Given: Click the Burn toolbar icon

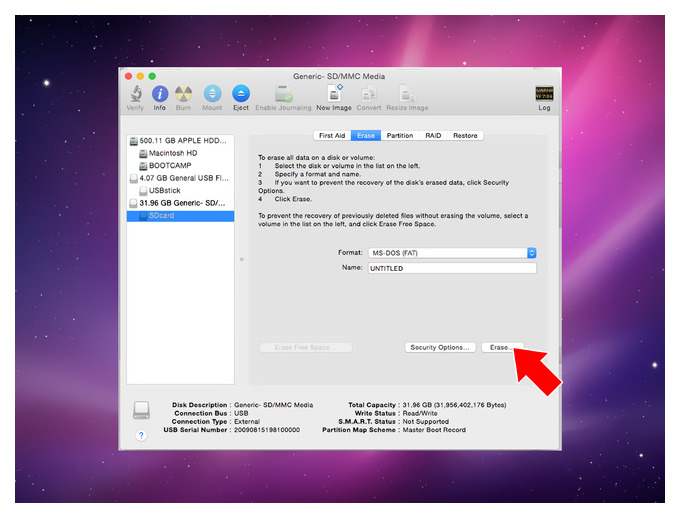Looking at the screenshot, I should [x=183, y=94].
